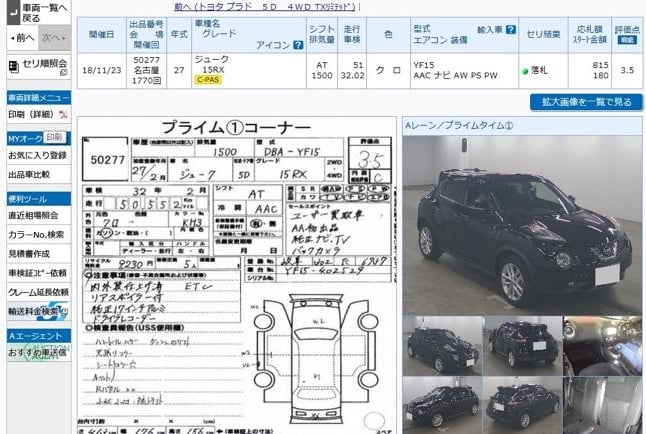The width and height of the screenshot is (646, 434).
Task: Add to favorites (お気に入り登録)
Action: [x=39, y=155]
